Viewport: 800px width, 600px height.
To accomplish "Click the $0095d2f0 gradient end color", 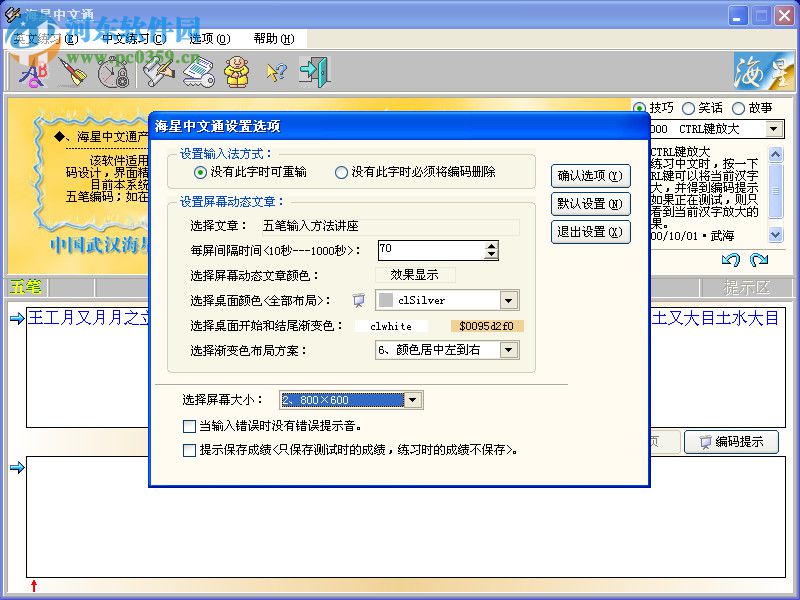I will click(x=487, y=326).
